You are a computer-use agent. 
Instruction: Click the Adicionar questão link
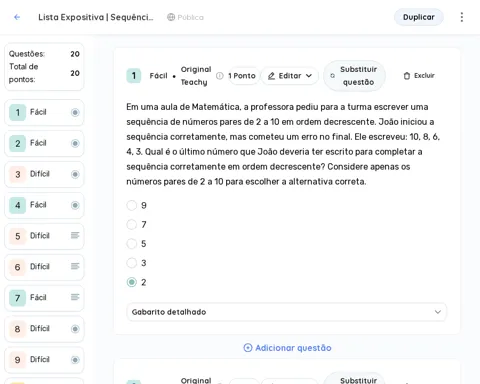point(287,348)
